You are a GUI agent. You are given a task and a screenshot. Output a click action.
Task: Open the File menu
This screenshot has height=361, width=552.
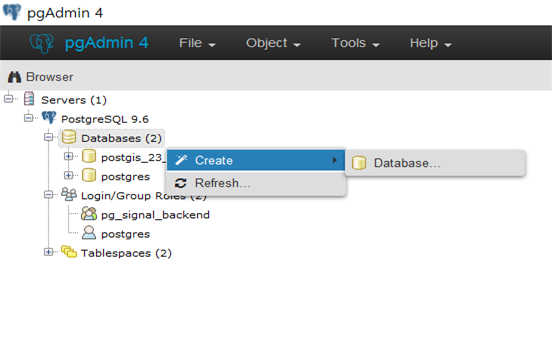click(197, 43)
